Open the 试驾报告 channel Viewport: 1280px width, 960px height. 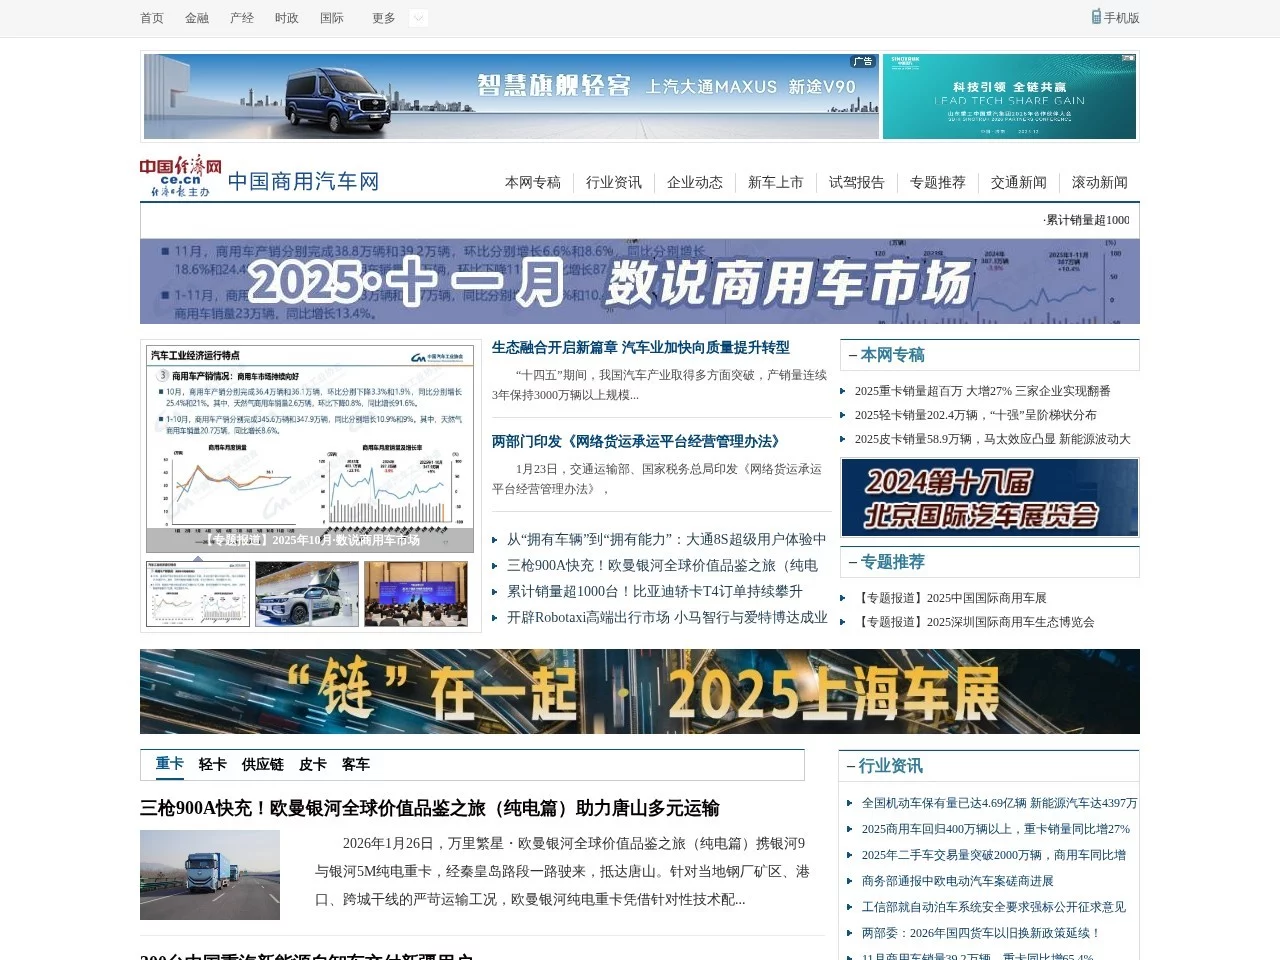click(x=856, y=183)
